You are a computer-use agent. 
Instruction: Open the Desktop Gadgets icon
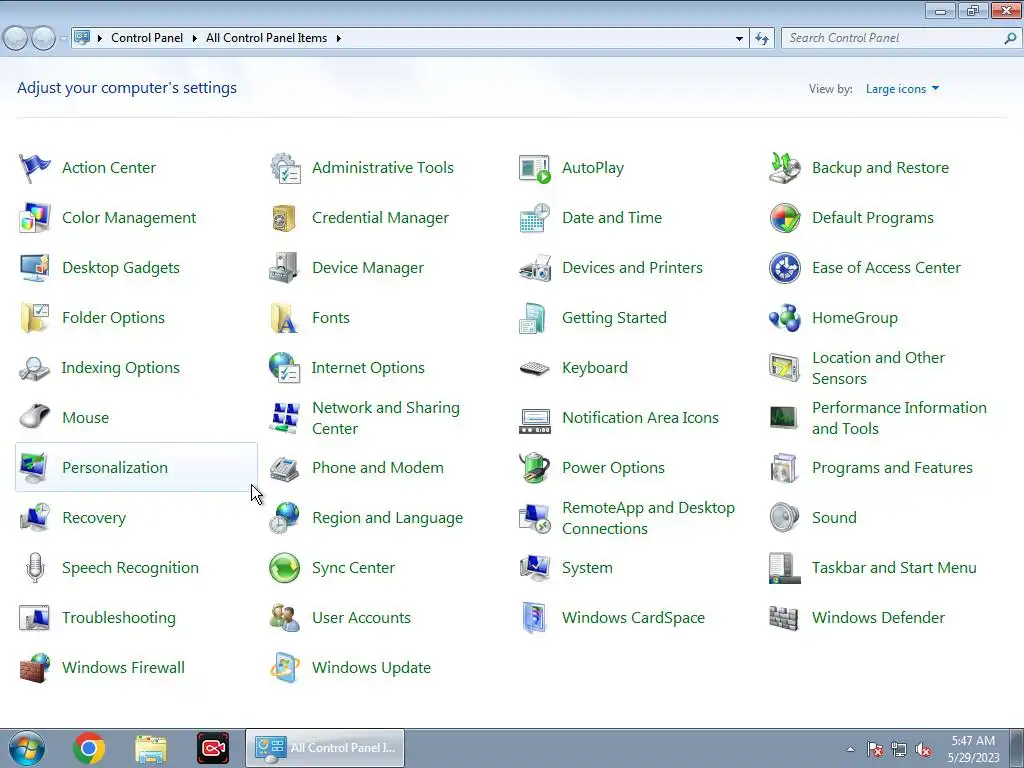click(35, 268)
